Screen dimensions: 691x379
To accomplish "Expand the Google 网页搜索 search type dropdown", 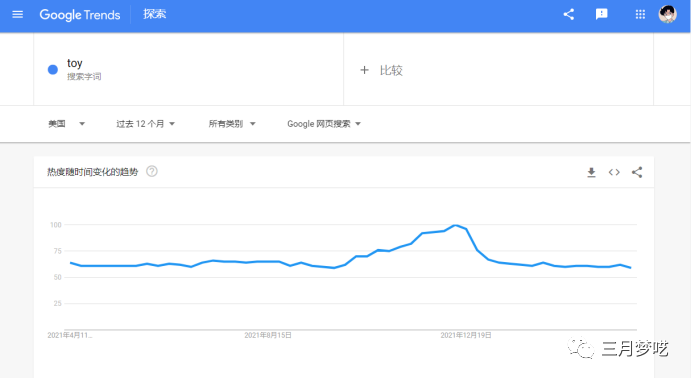I will [324, 124].
